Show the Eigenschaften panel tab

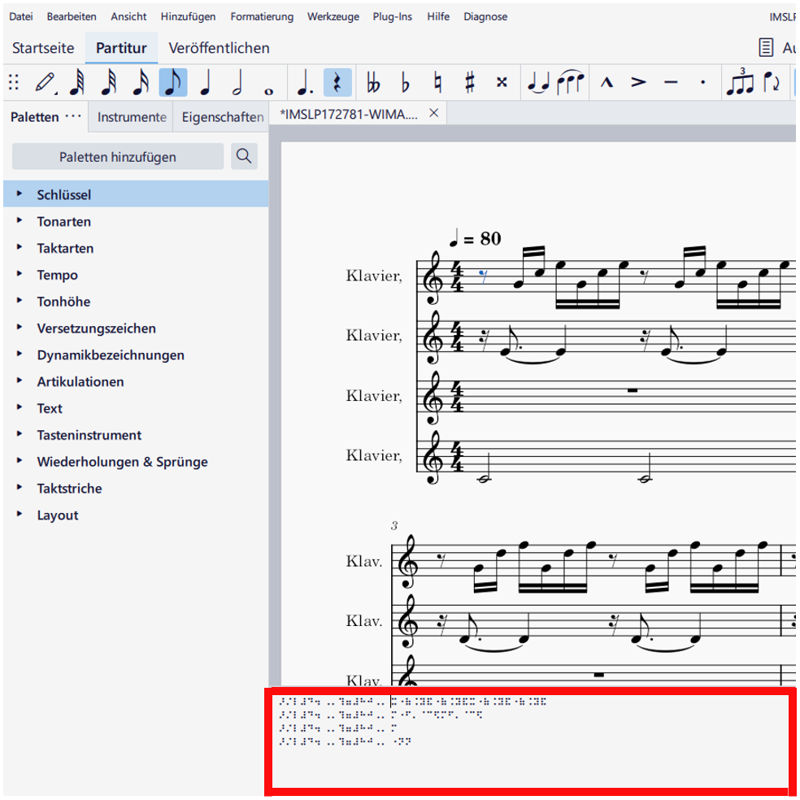222,117
